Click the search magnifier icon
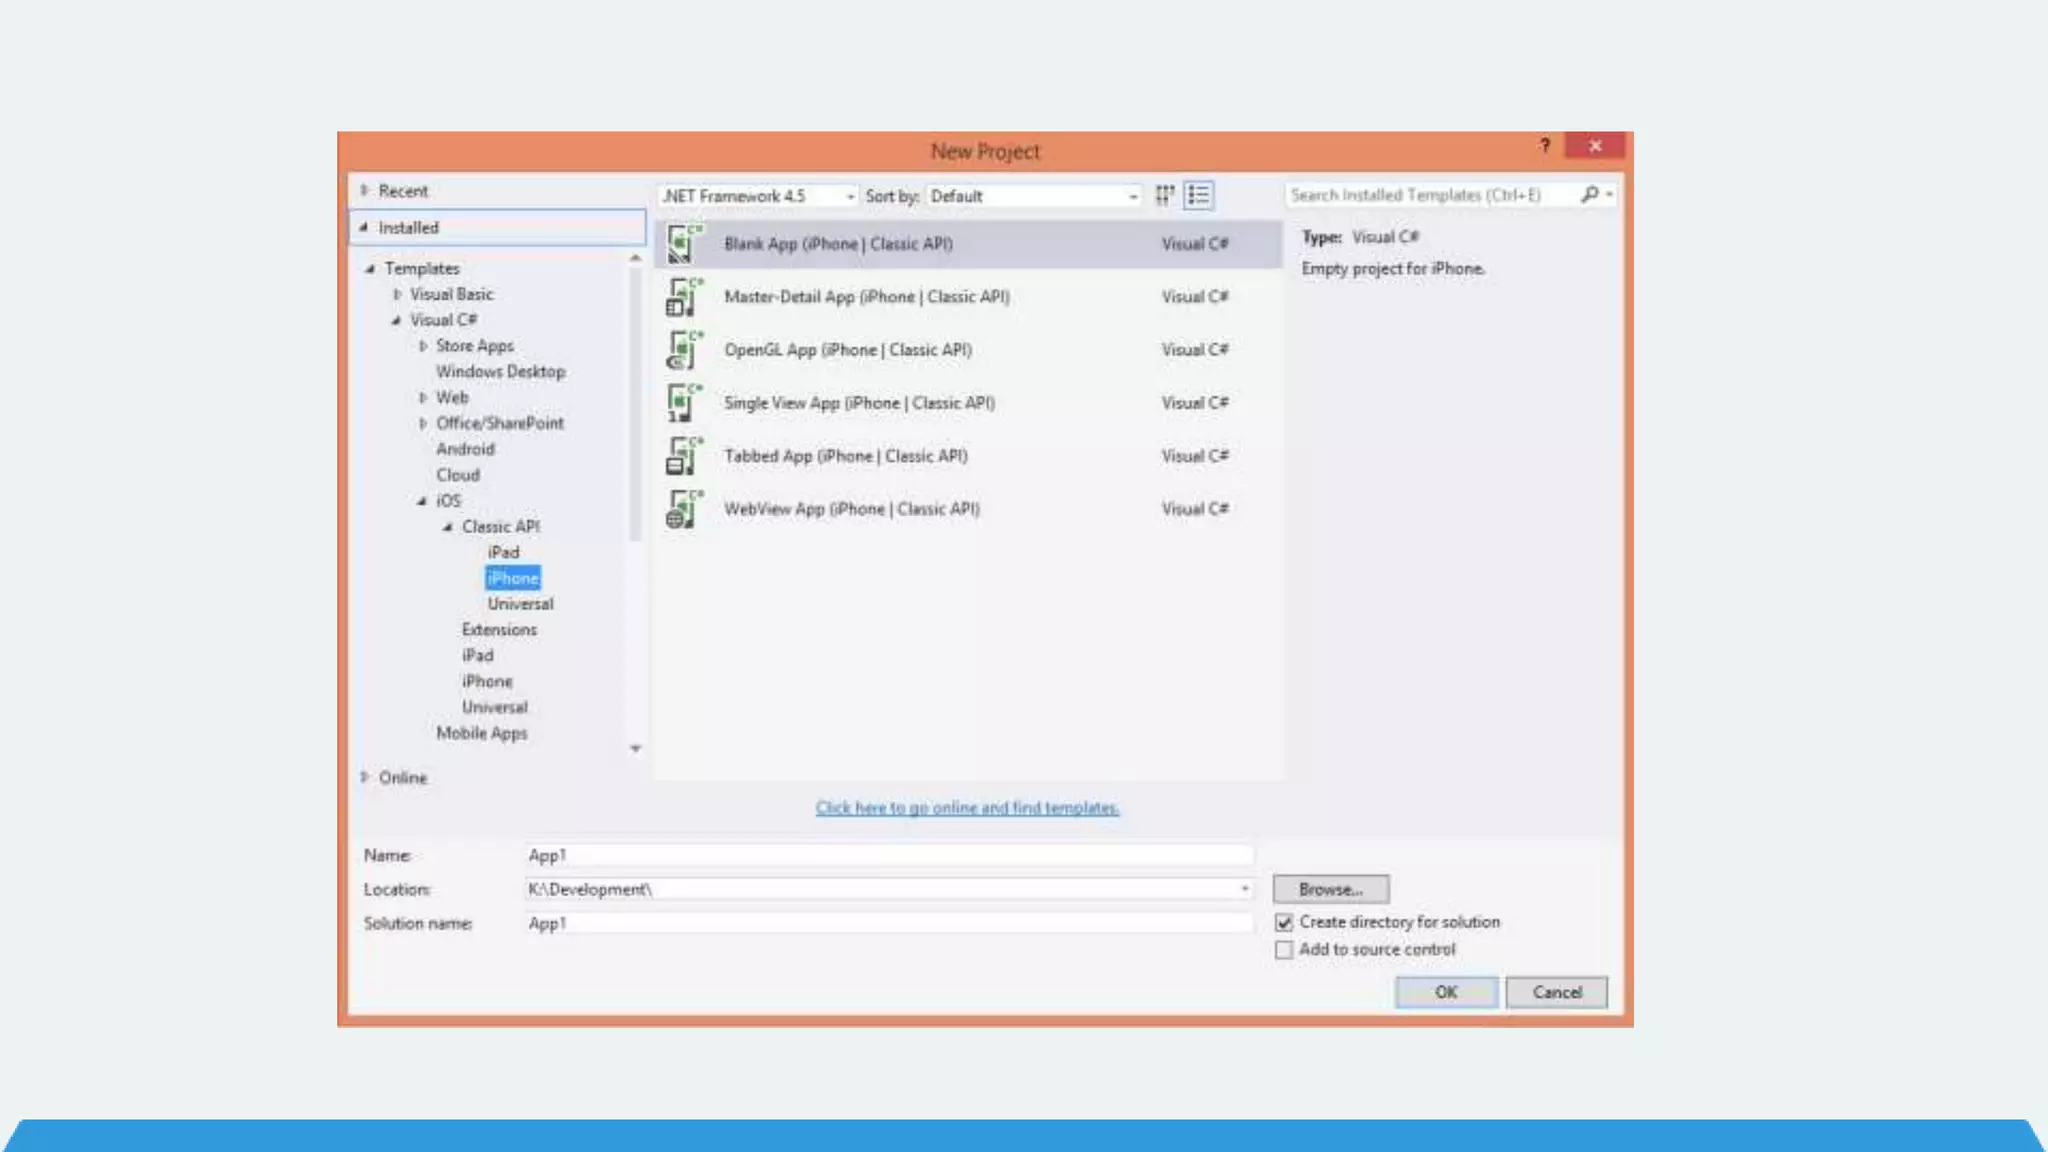This screenshot has width=2048, height=1152. pyautogui.click(x=1589, y=195)
